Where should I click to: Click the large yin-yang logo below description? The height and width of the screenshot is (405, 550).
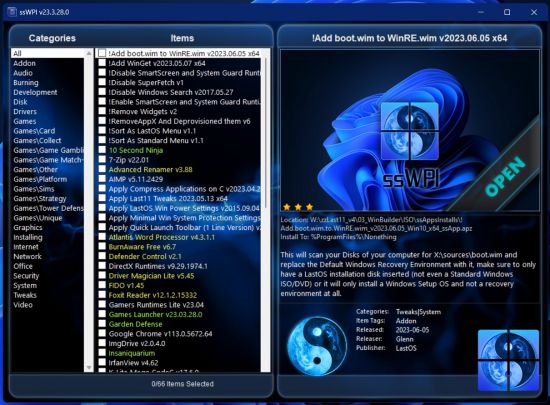point(317,346)
